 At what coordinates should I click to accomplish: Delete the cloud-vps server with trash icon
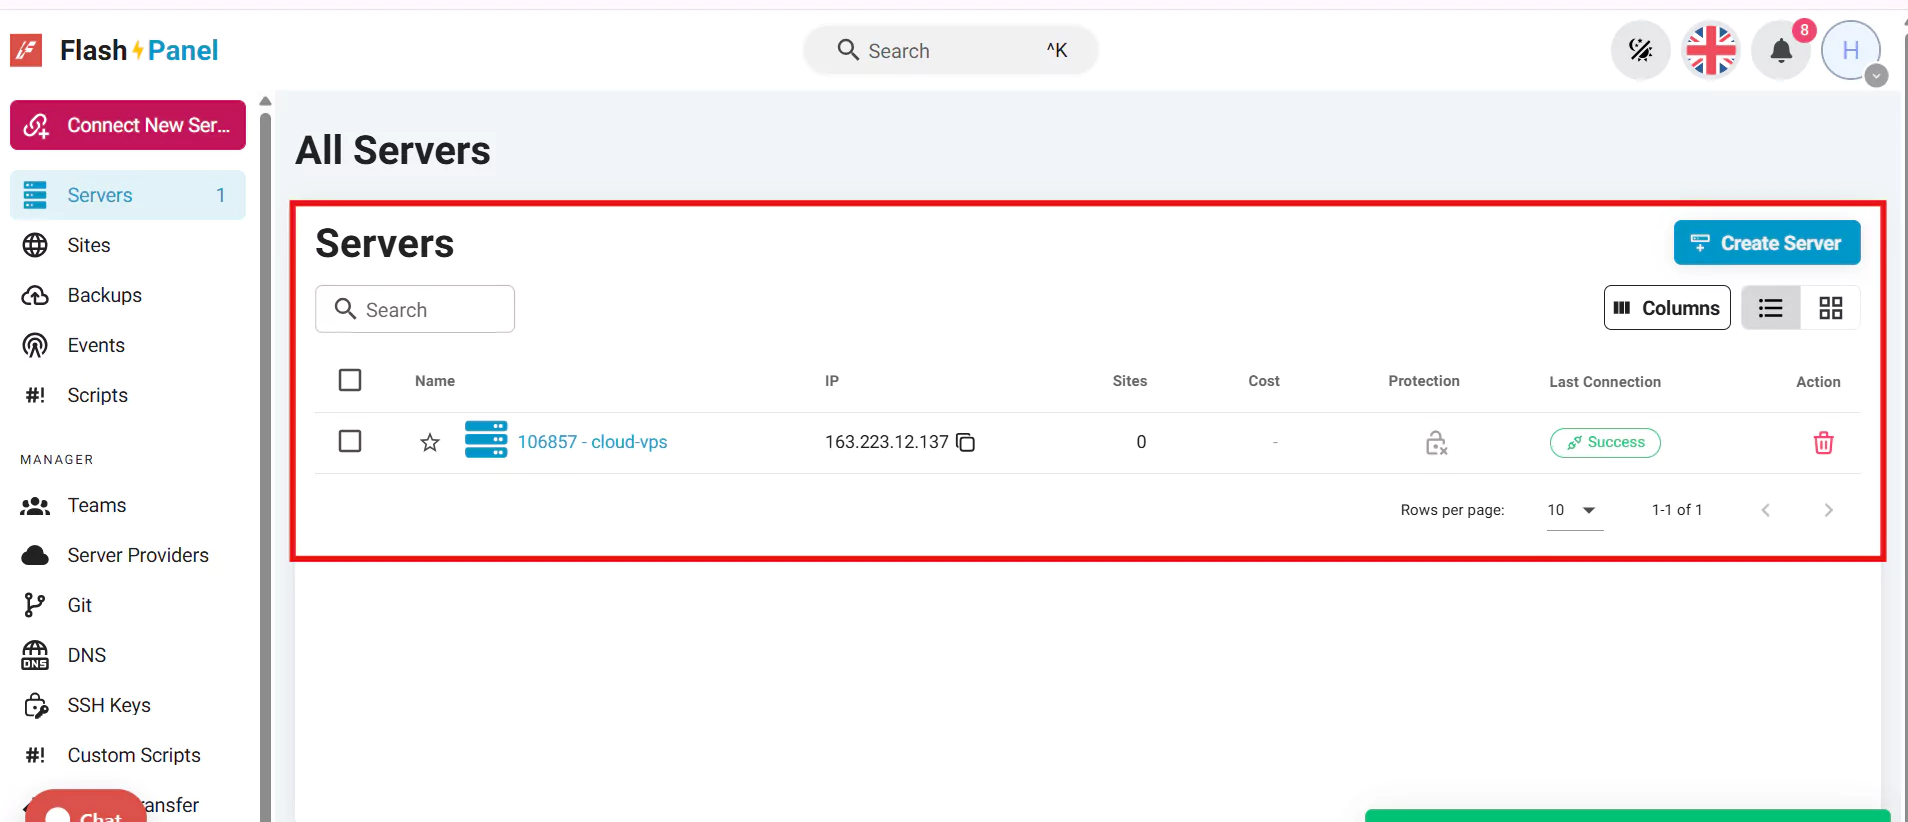tap(1823, 442)
